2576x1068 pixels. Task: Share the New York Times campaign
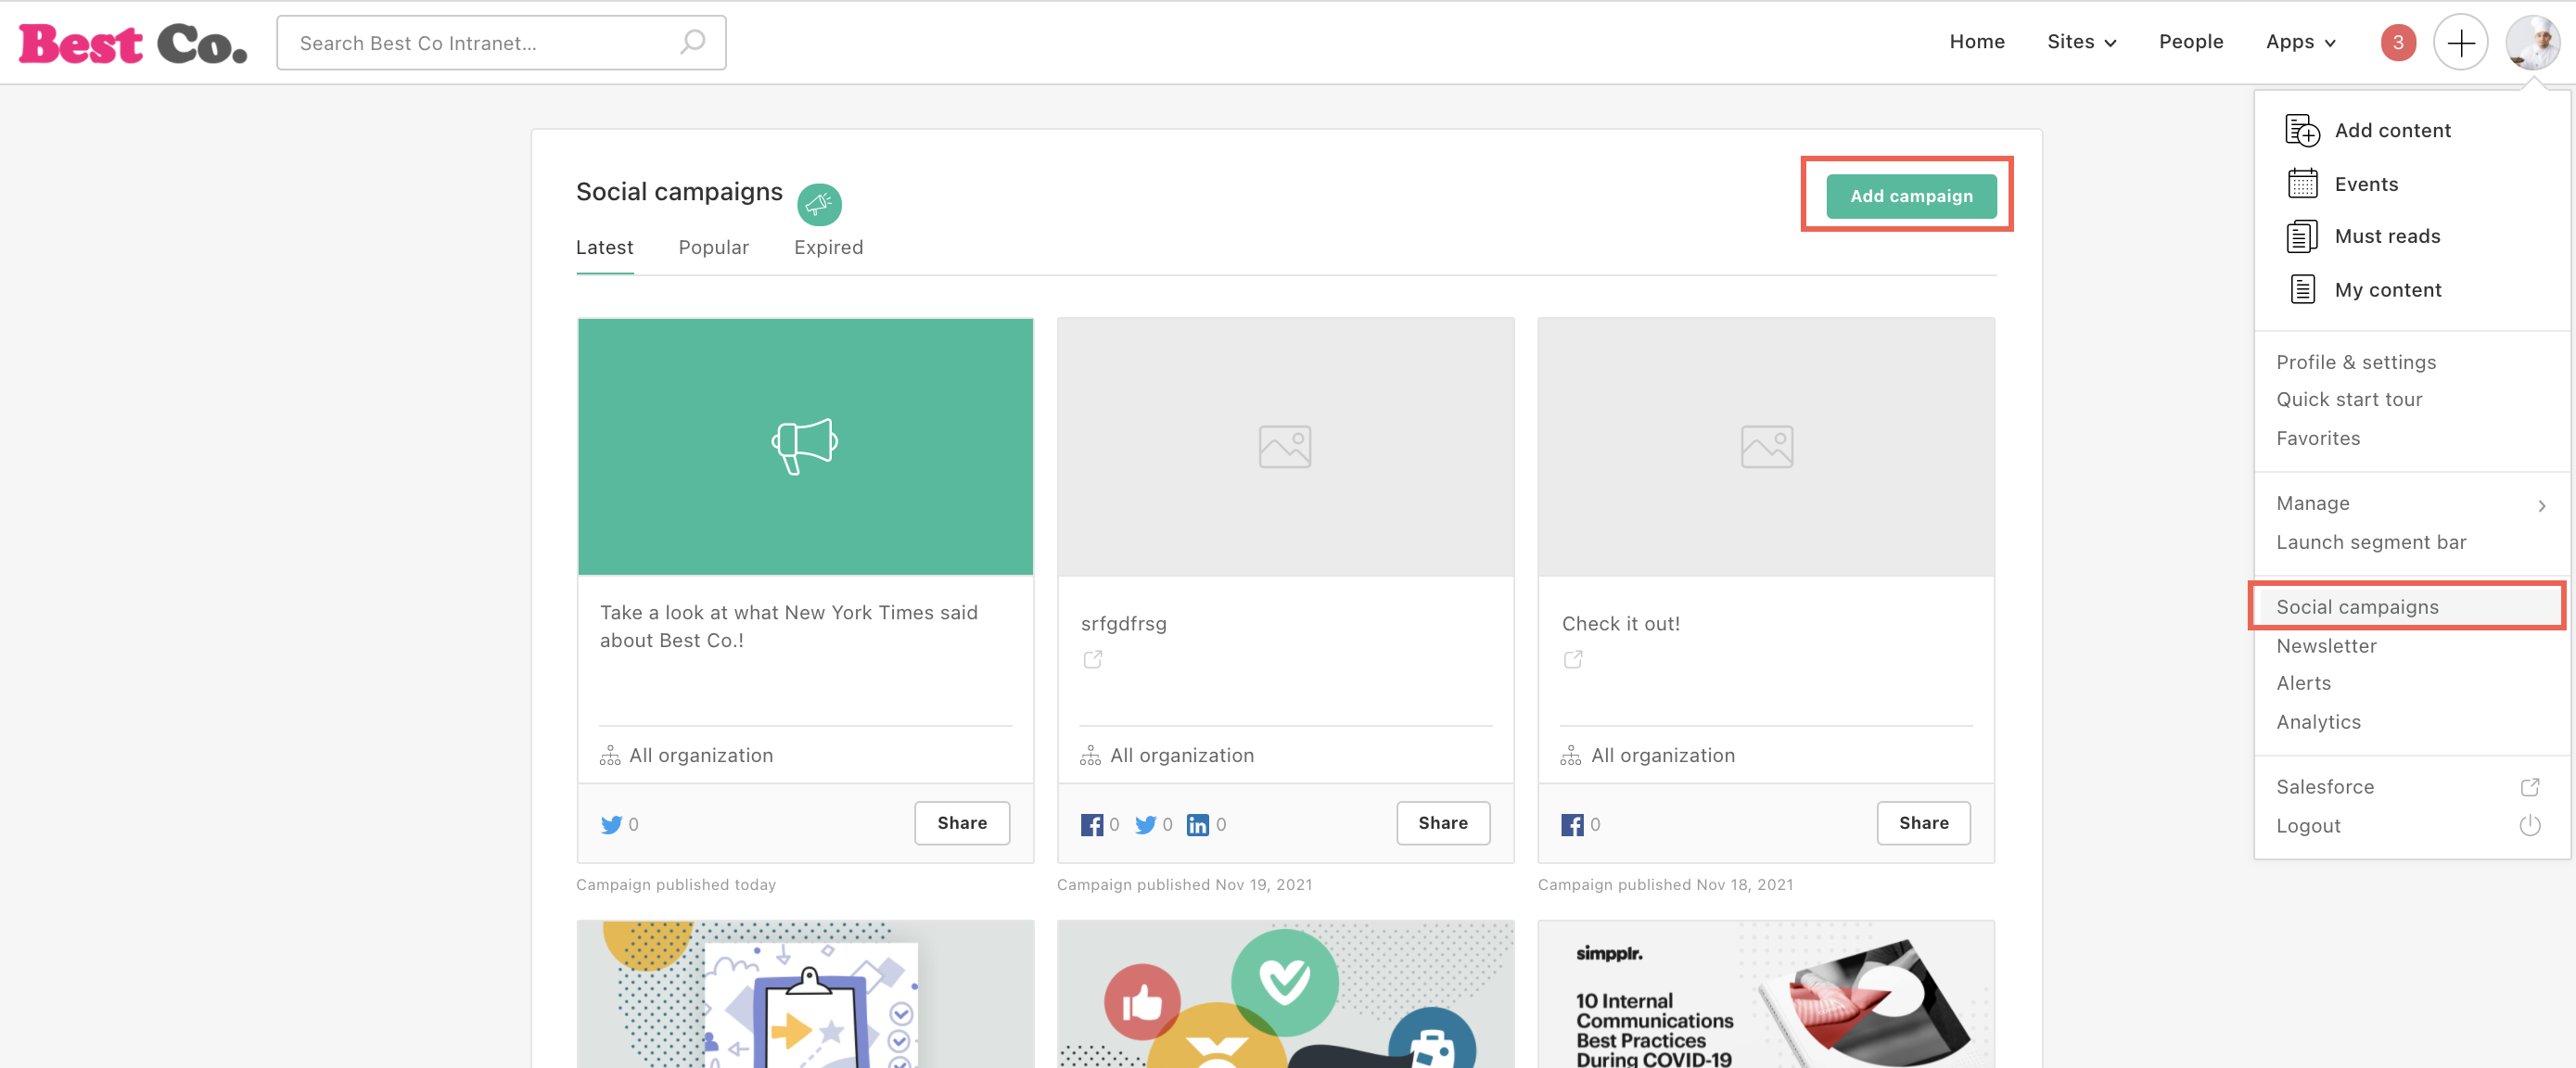pos(962,823)
